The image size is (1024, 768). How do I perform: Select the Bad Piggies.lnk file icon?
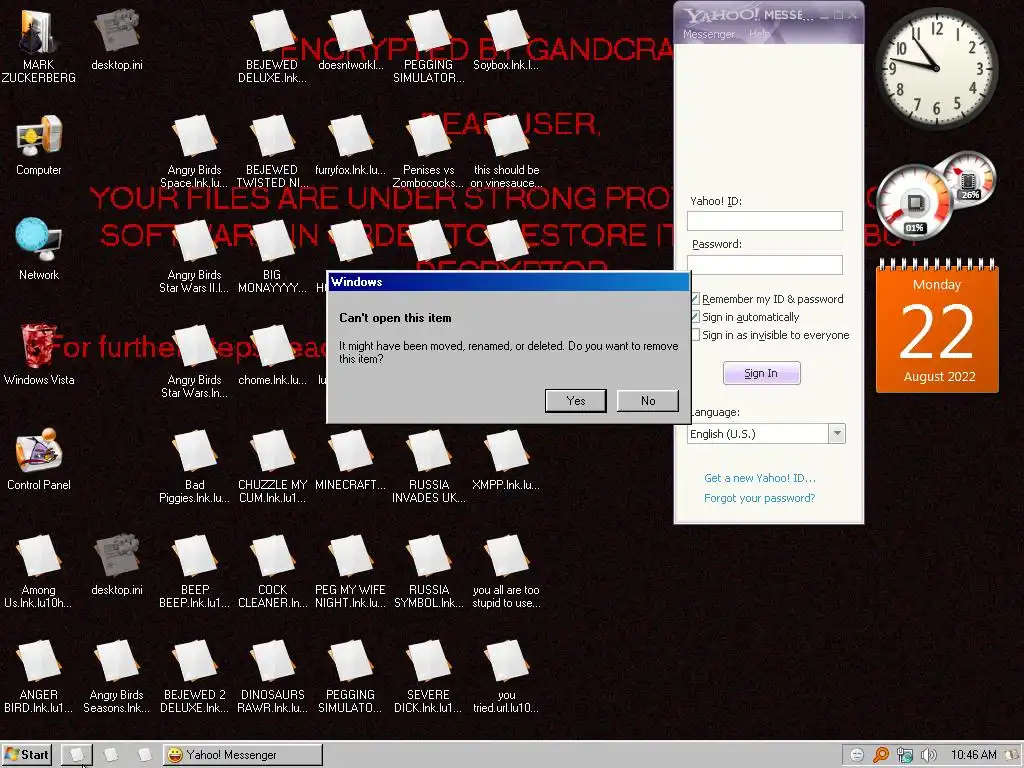195,466
